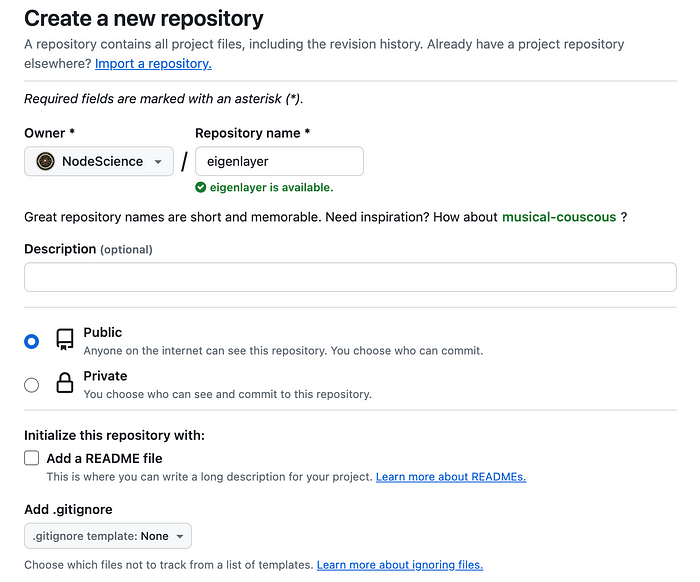Click the Description text field
Screen dimensions: 700x582
pos(350,277)
